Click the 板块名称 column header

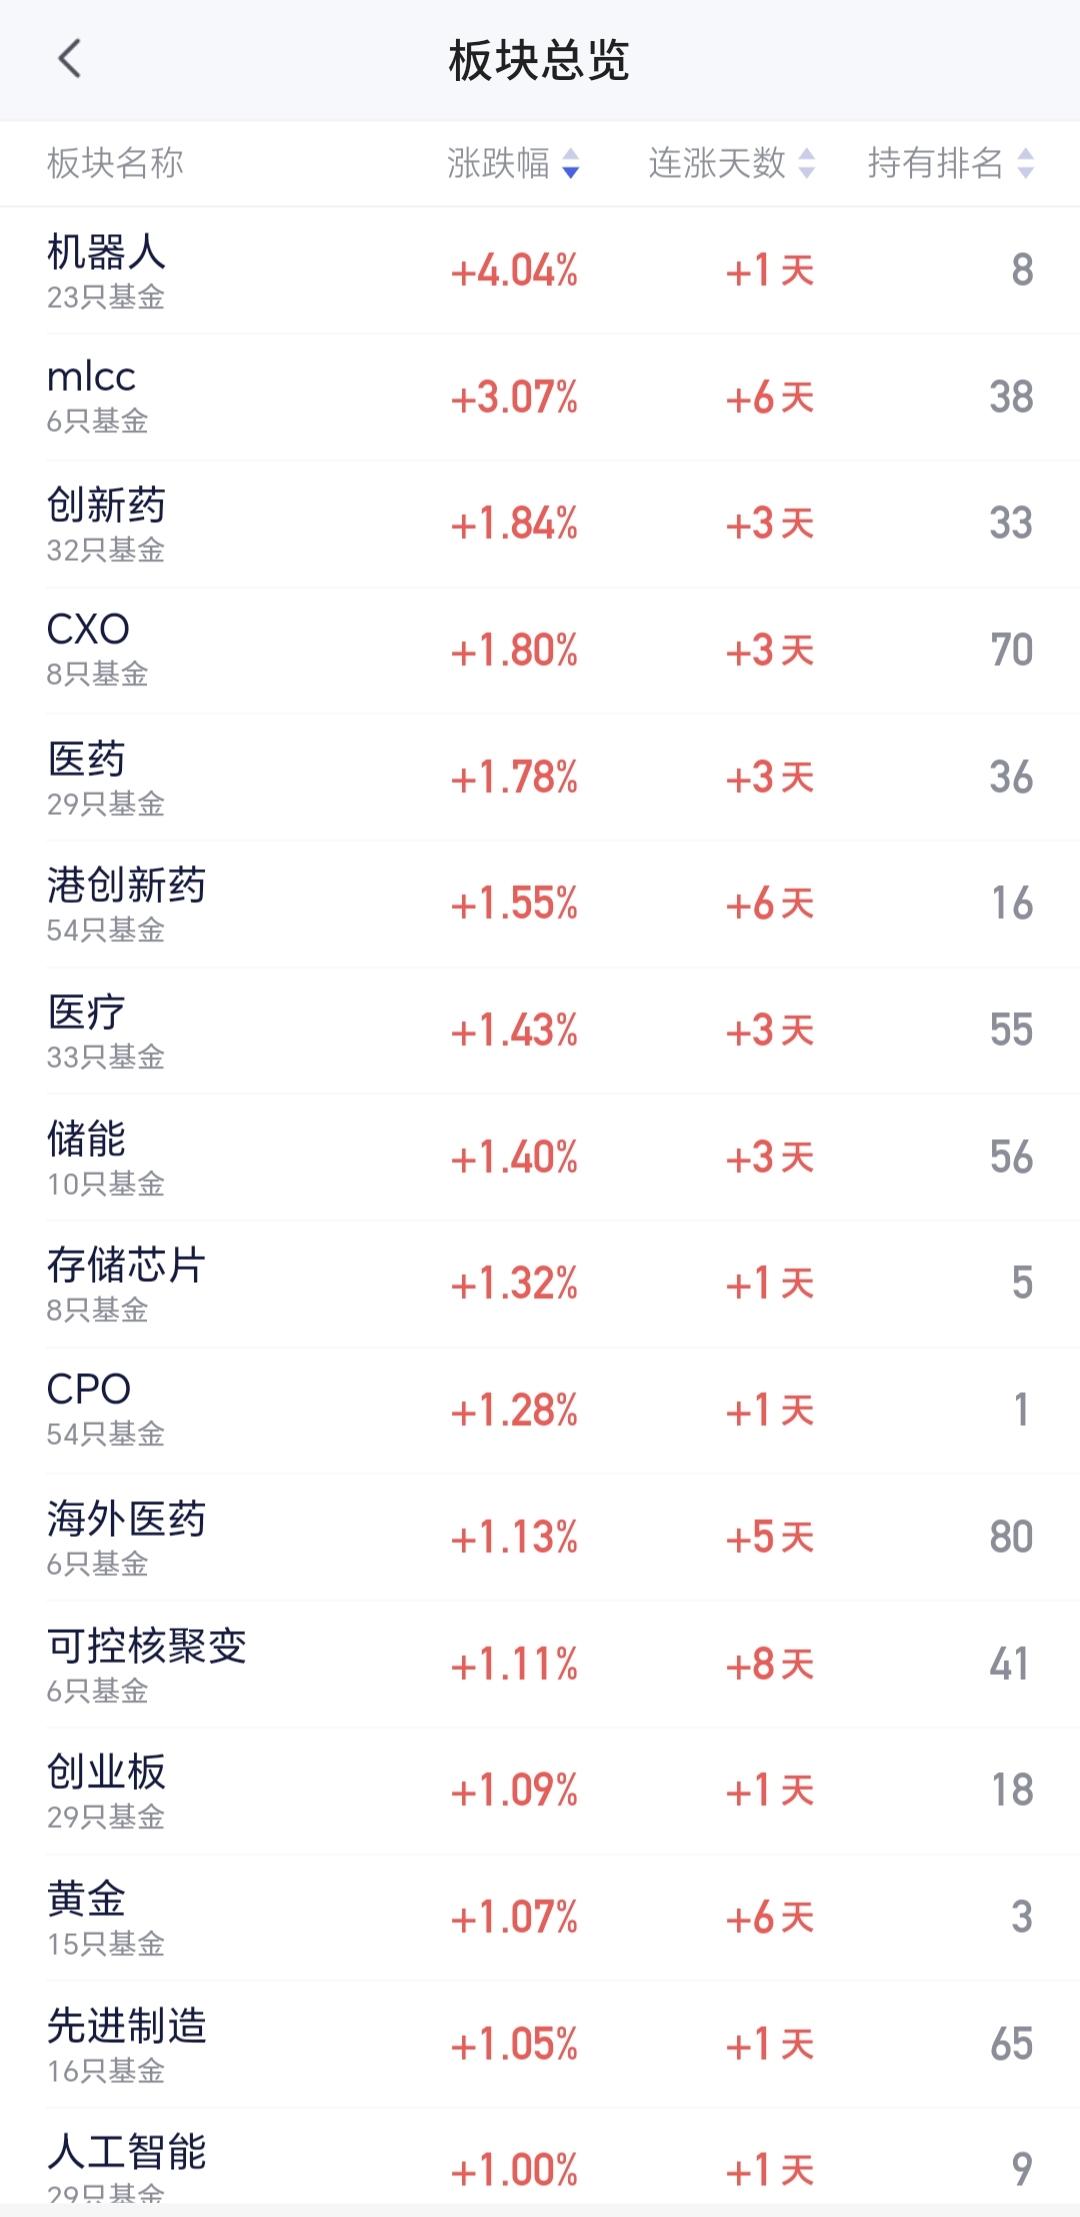tap(115, 163)
